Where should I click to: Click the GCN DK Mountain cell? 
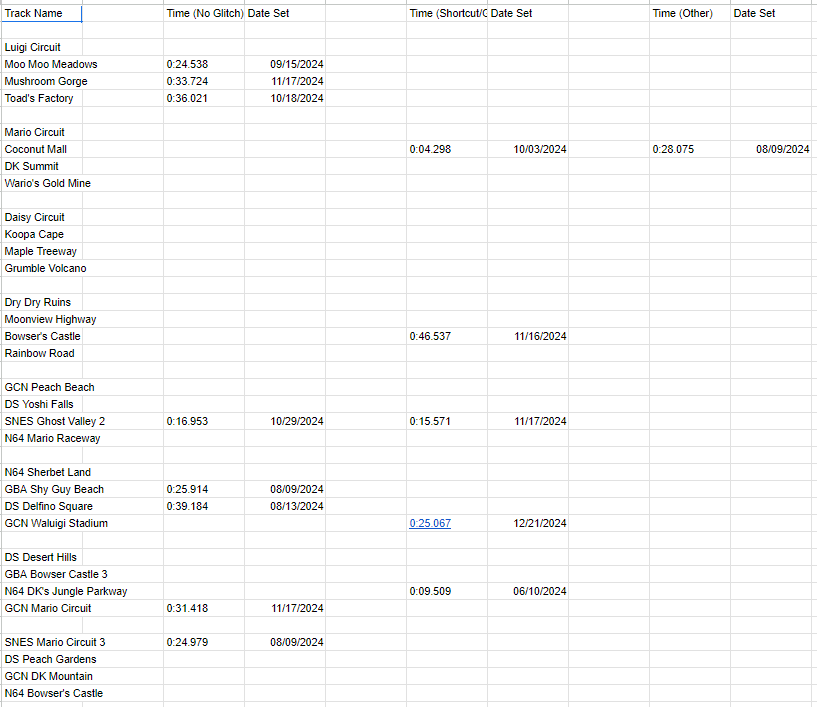point(42,676)
